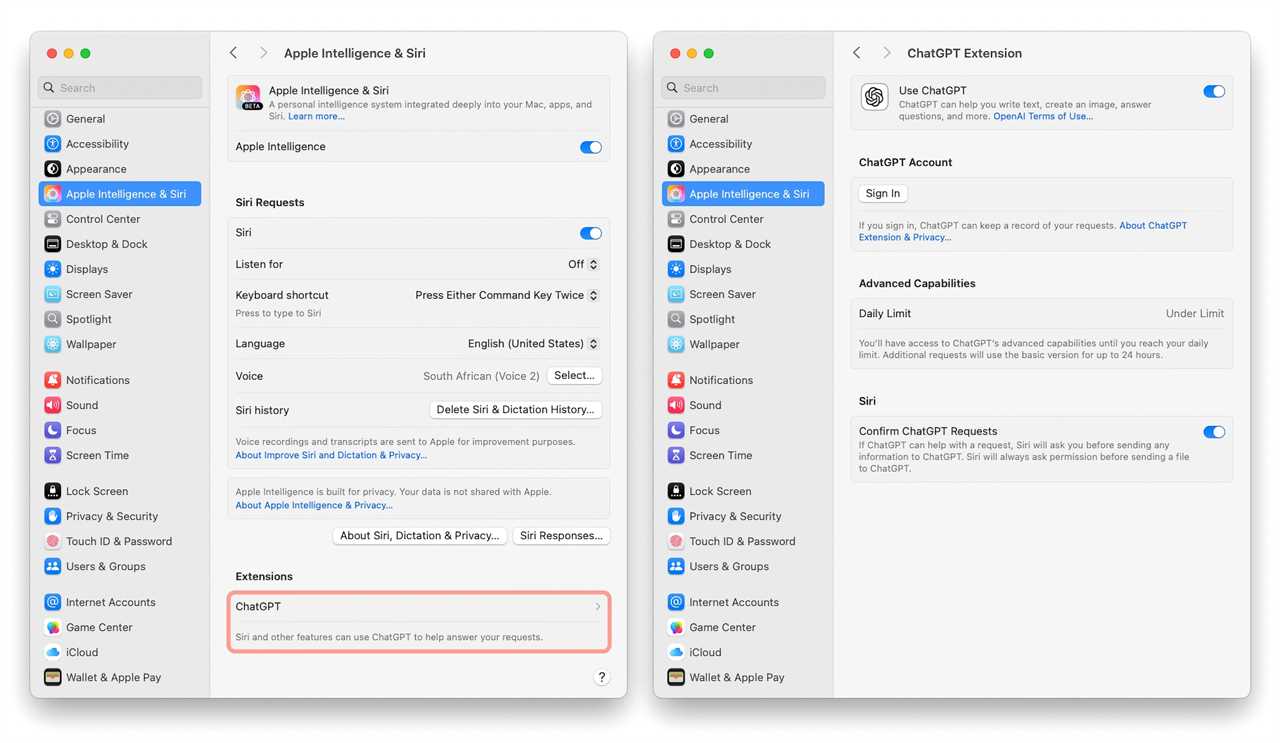Click Spotlight icon in left window sidebar
The image size is (1280, 743).
pos(53,319)
